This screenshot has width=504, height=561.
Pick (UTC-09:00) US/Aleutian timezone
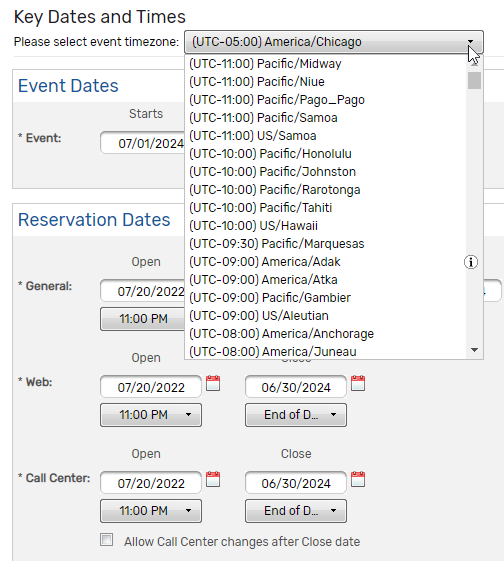(326, 316)
